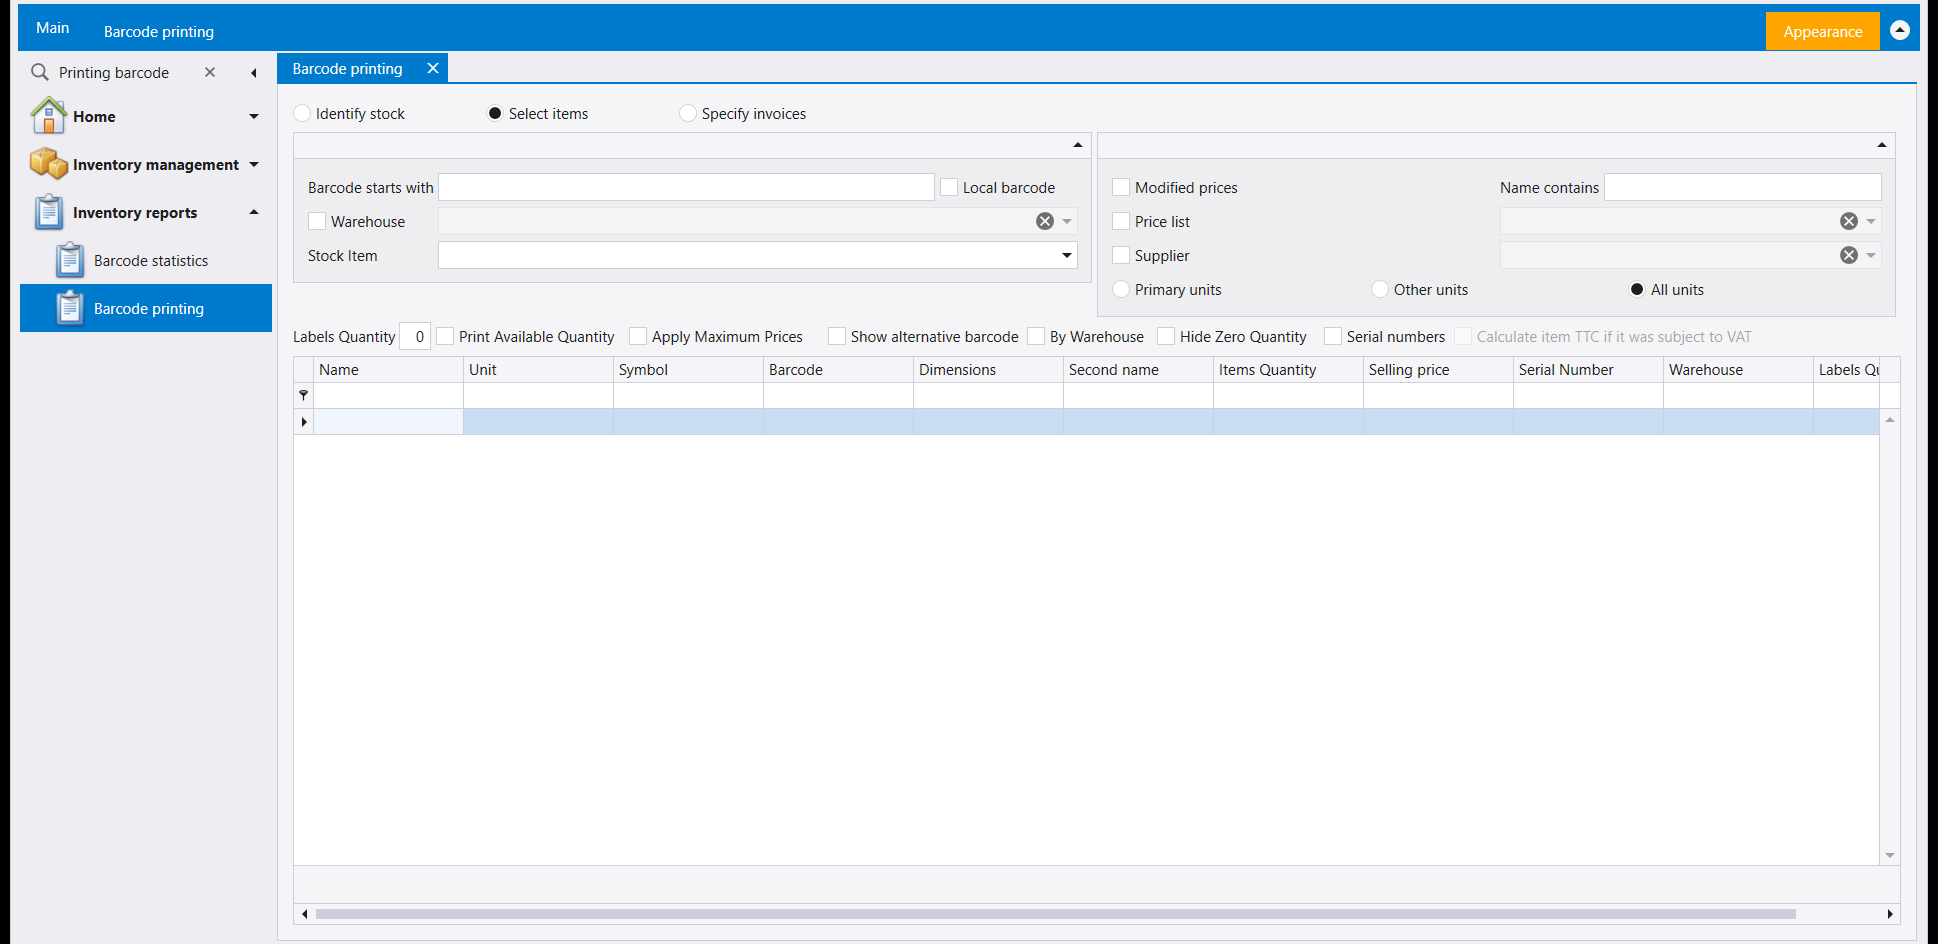Open the Warehouse dropdown arrow
This screenshot has width=1938, height=944.
point(1067,221)
